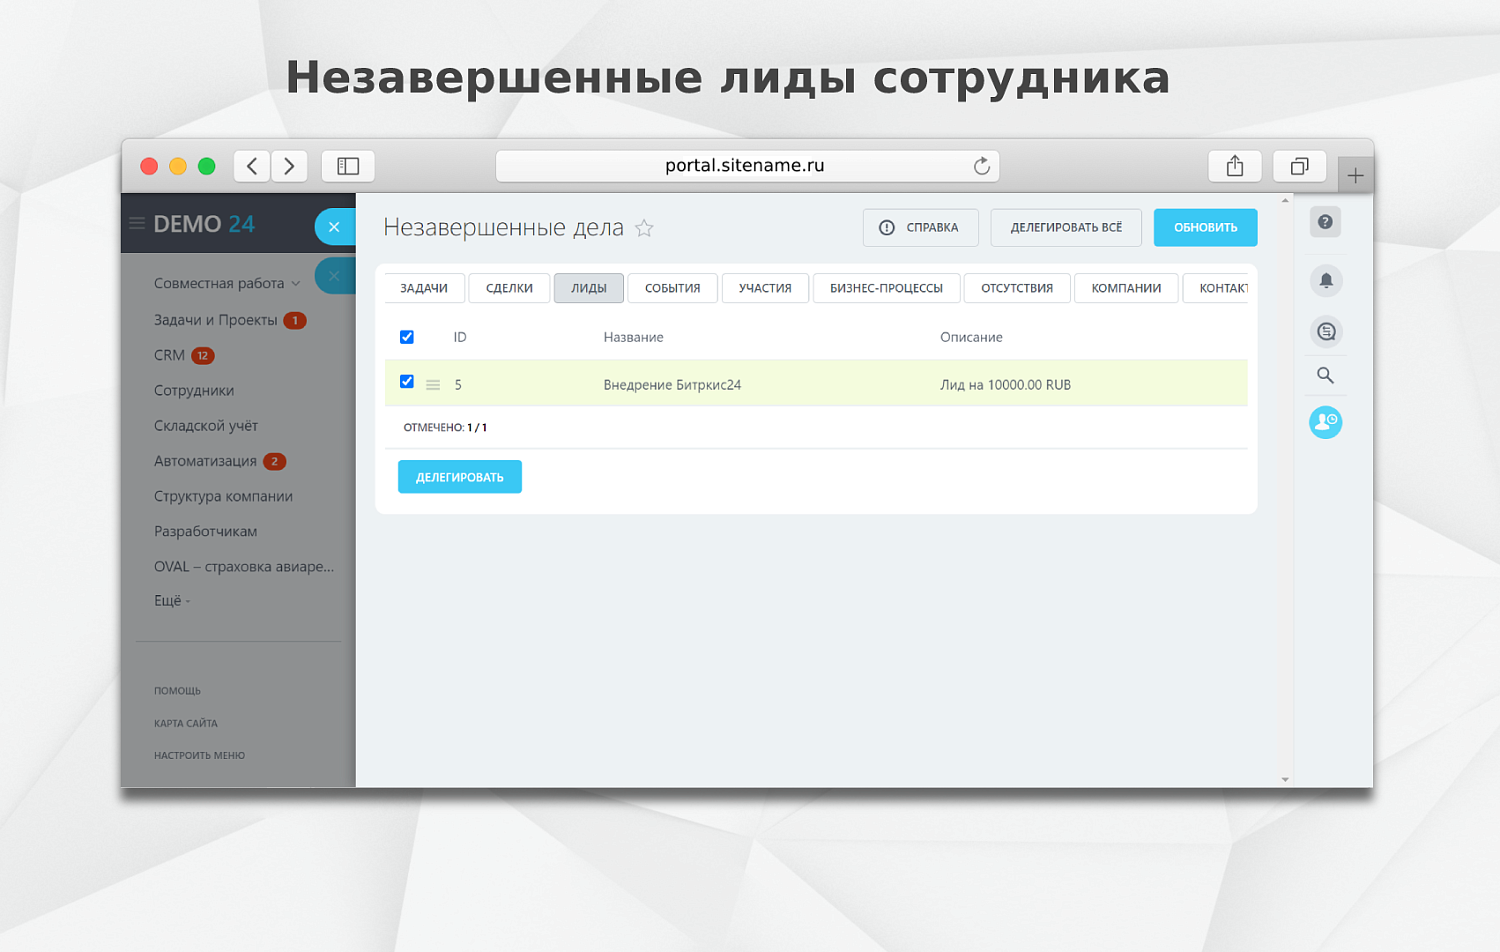Viewport: 1500px width, 952px height.
Task: Click the page reload icon in address bar
Action: 982,165
